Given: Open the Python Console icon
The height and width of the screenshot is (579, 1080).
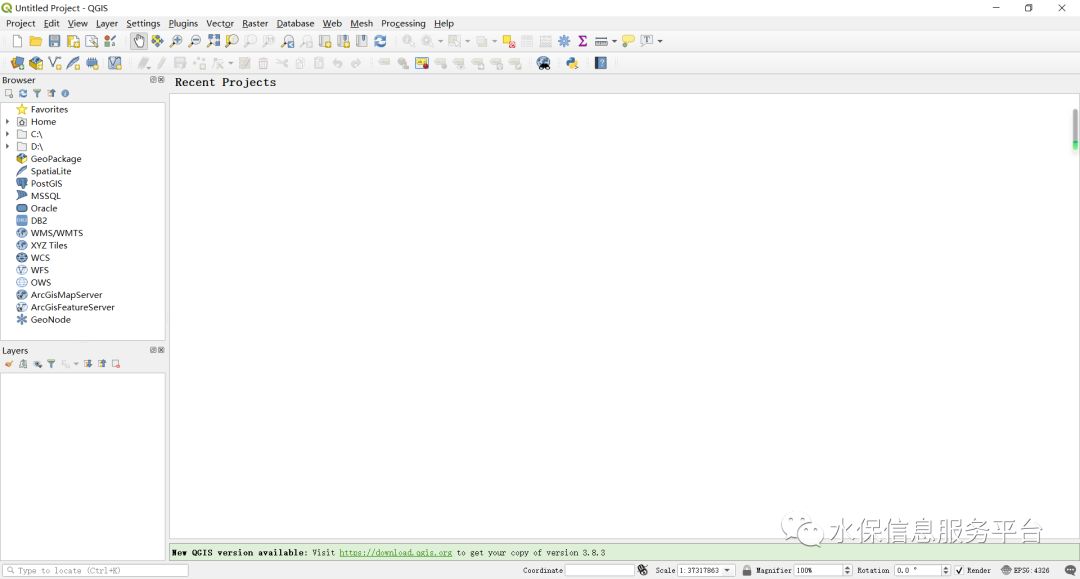Looking at the screenshot, I should click(x=572, y=63).
